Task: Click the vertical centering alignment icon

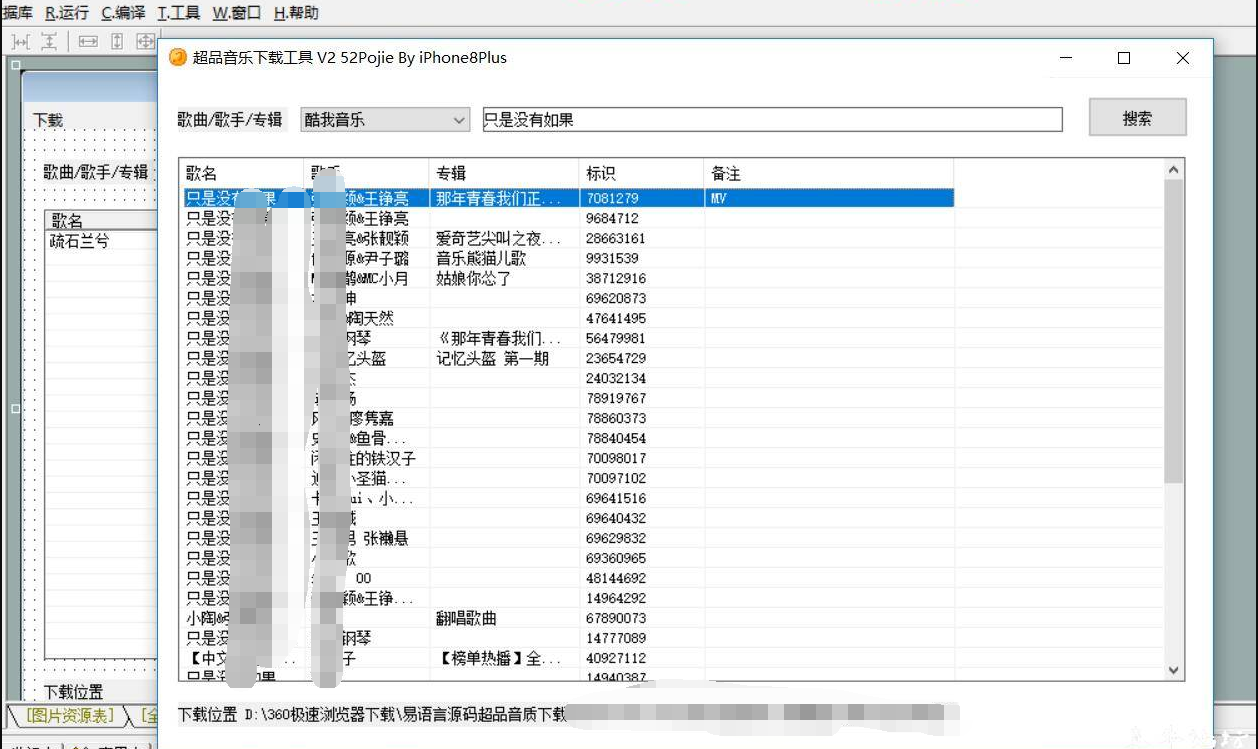Action: pyautogui.click(x=48, y=41)
